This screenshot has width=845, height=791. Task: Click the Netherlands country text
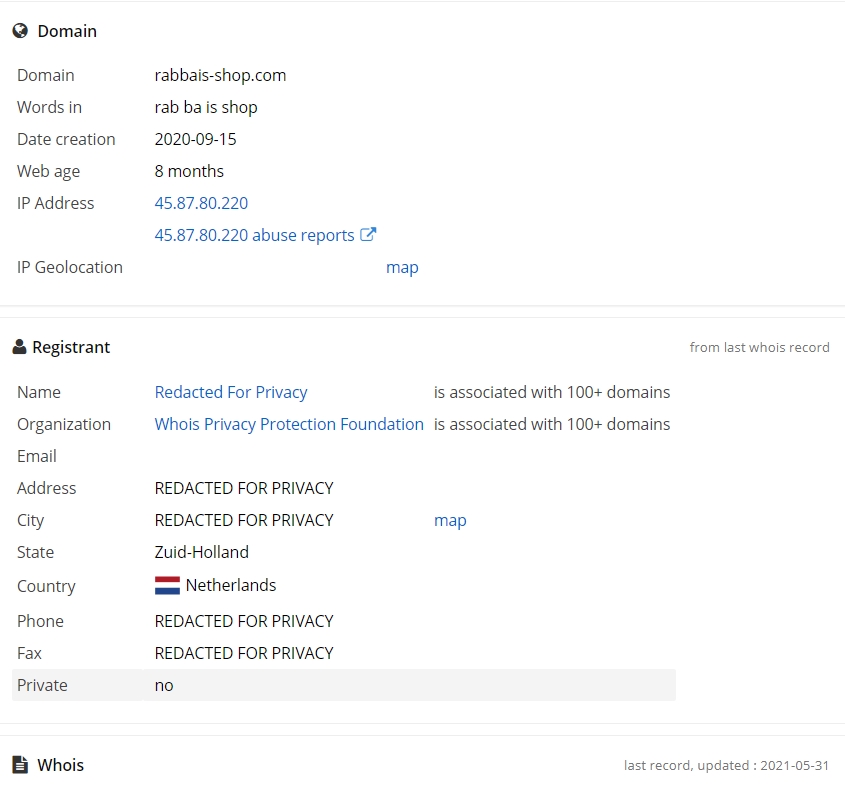(x=231, y=585)
